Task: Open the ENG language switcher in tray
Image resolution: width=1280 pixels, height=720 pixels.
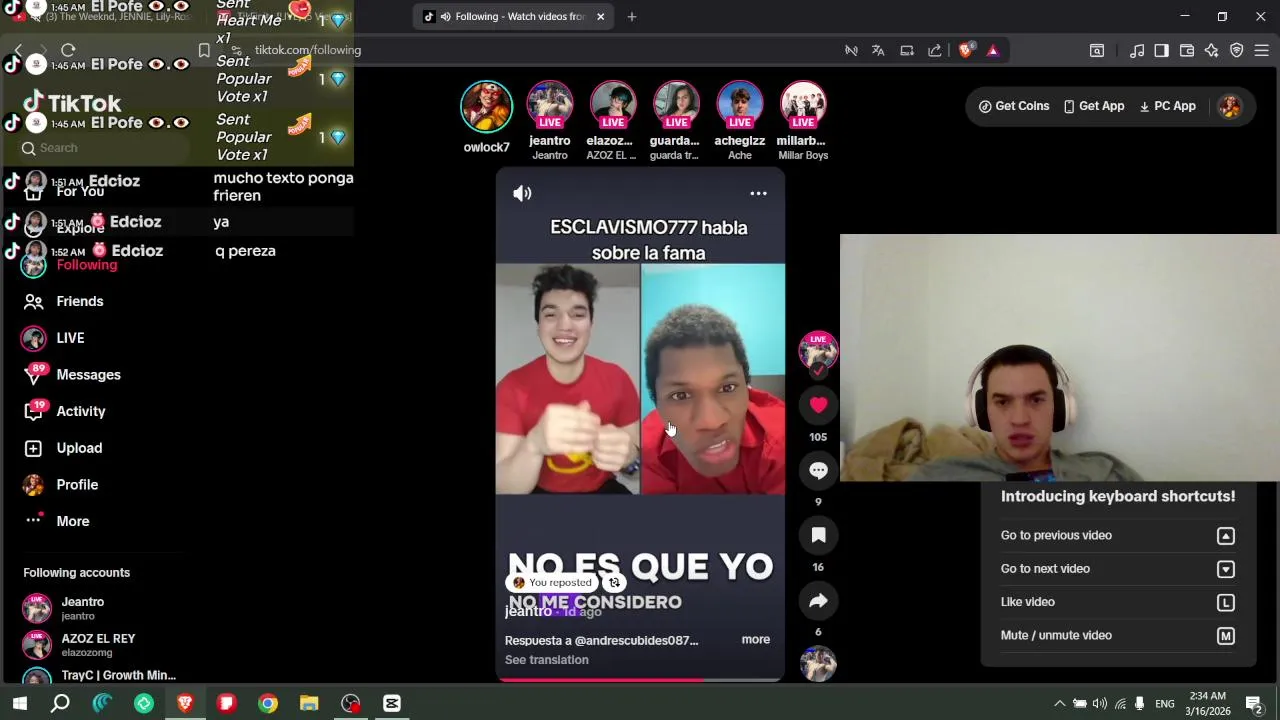Action: point(1165,704)
